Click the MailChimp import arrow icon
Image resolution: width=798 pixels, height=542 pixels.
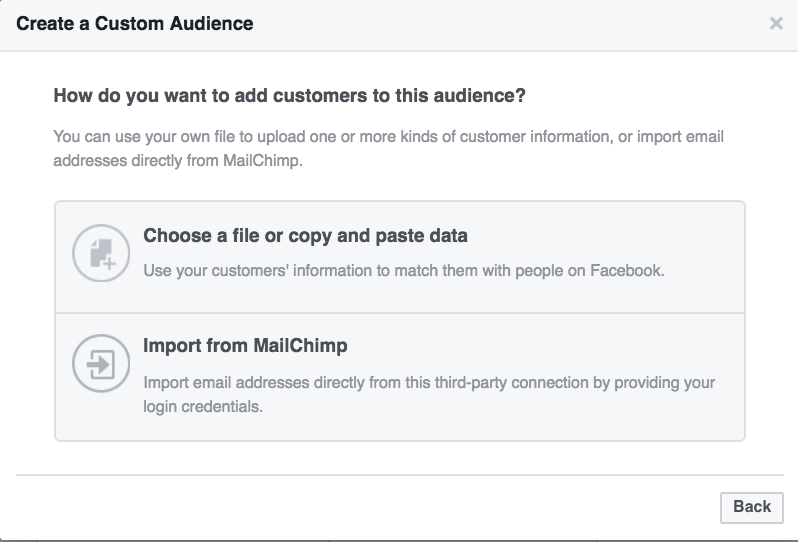coord(101,364)
